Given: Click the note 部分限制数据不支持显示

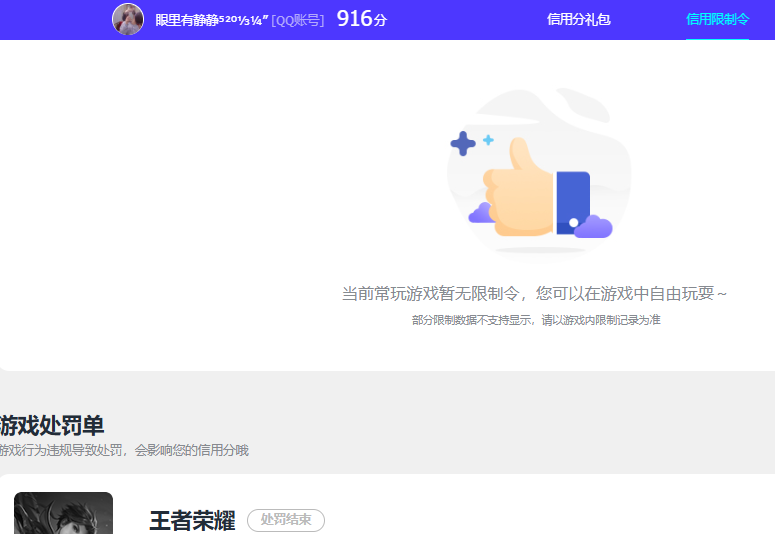Looking at the screenshot, I should [536, 320].
